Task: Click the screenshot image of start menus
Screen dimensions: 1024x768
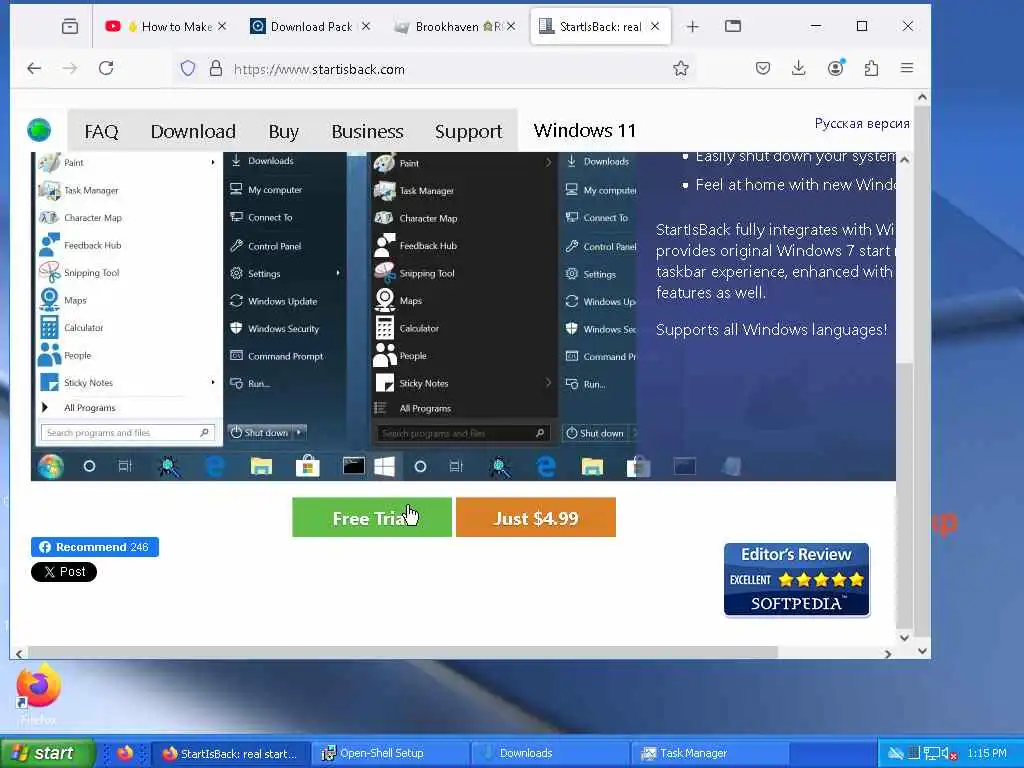Action: click(x=463, y=317)
